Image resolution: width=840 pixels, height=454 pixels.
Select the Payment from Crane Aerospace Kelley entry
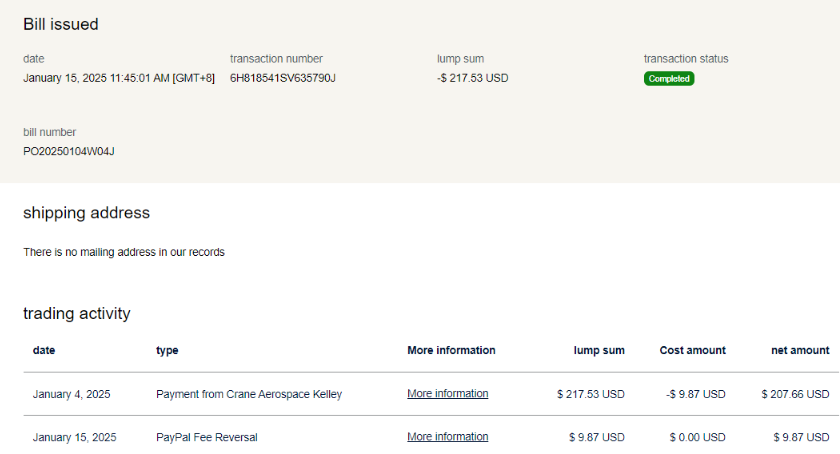coord(249,394)
